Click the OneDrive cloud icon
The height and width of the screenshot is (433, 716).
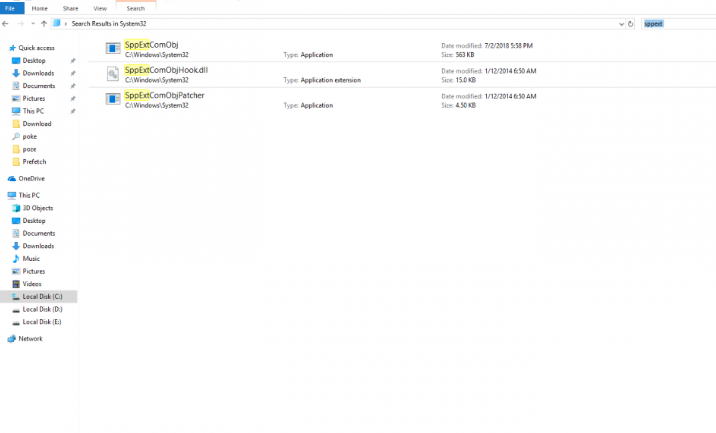(x=12, y=179)
